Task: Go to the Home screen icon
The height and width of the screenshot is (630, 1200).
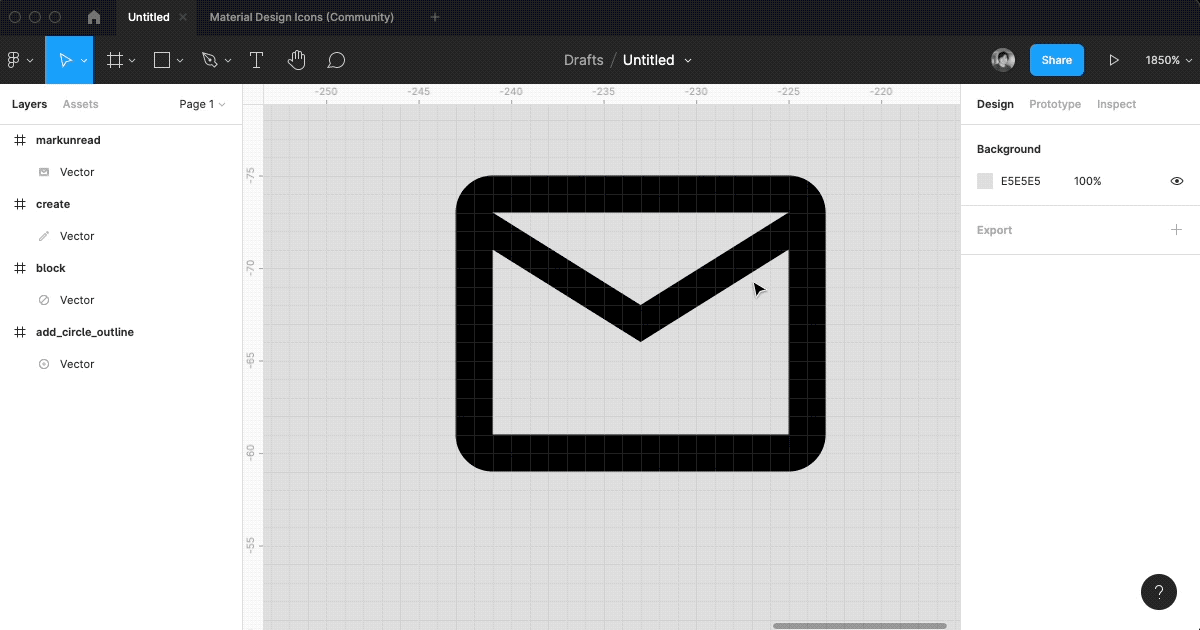Action: pyautogui.click(x=94, y=17)
